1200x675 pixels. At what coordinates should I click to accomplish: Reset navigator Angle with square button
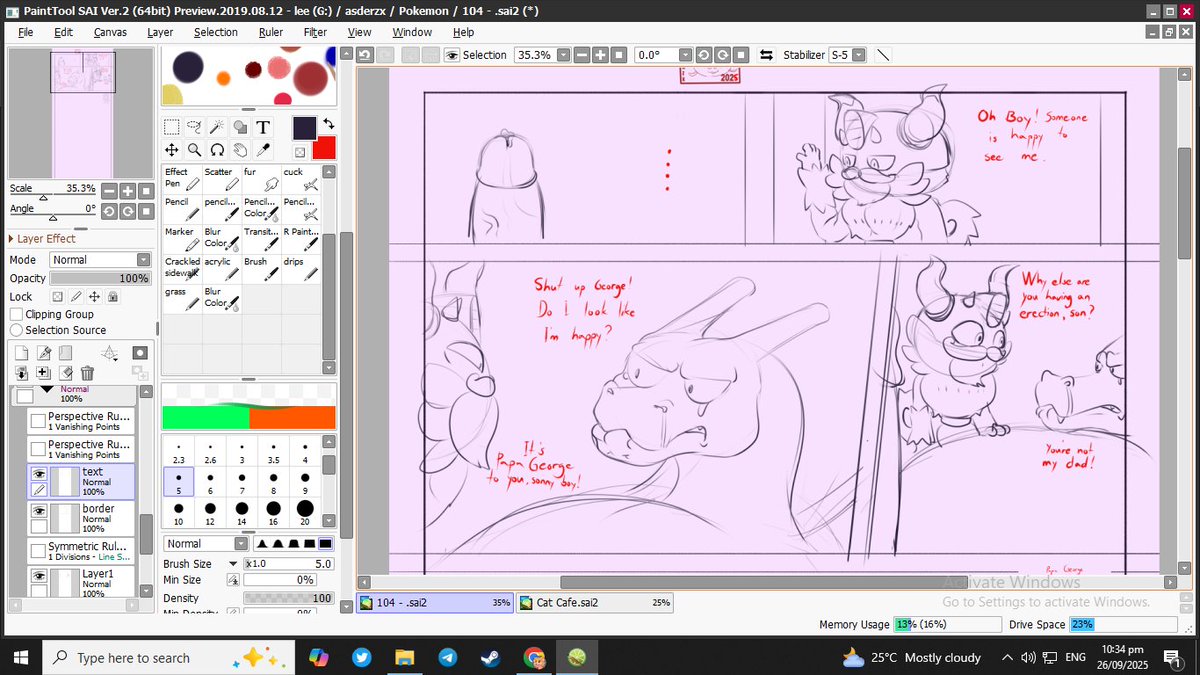(x=146, y=211)
